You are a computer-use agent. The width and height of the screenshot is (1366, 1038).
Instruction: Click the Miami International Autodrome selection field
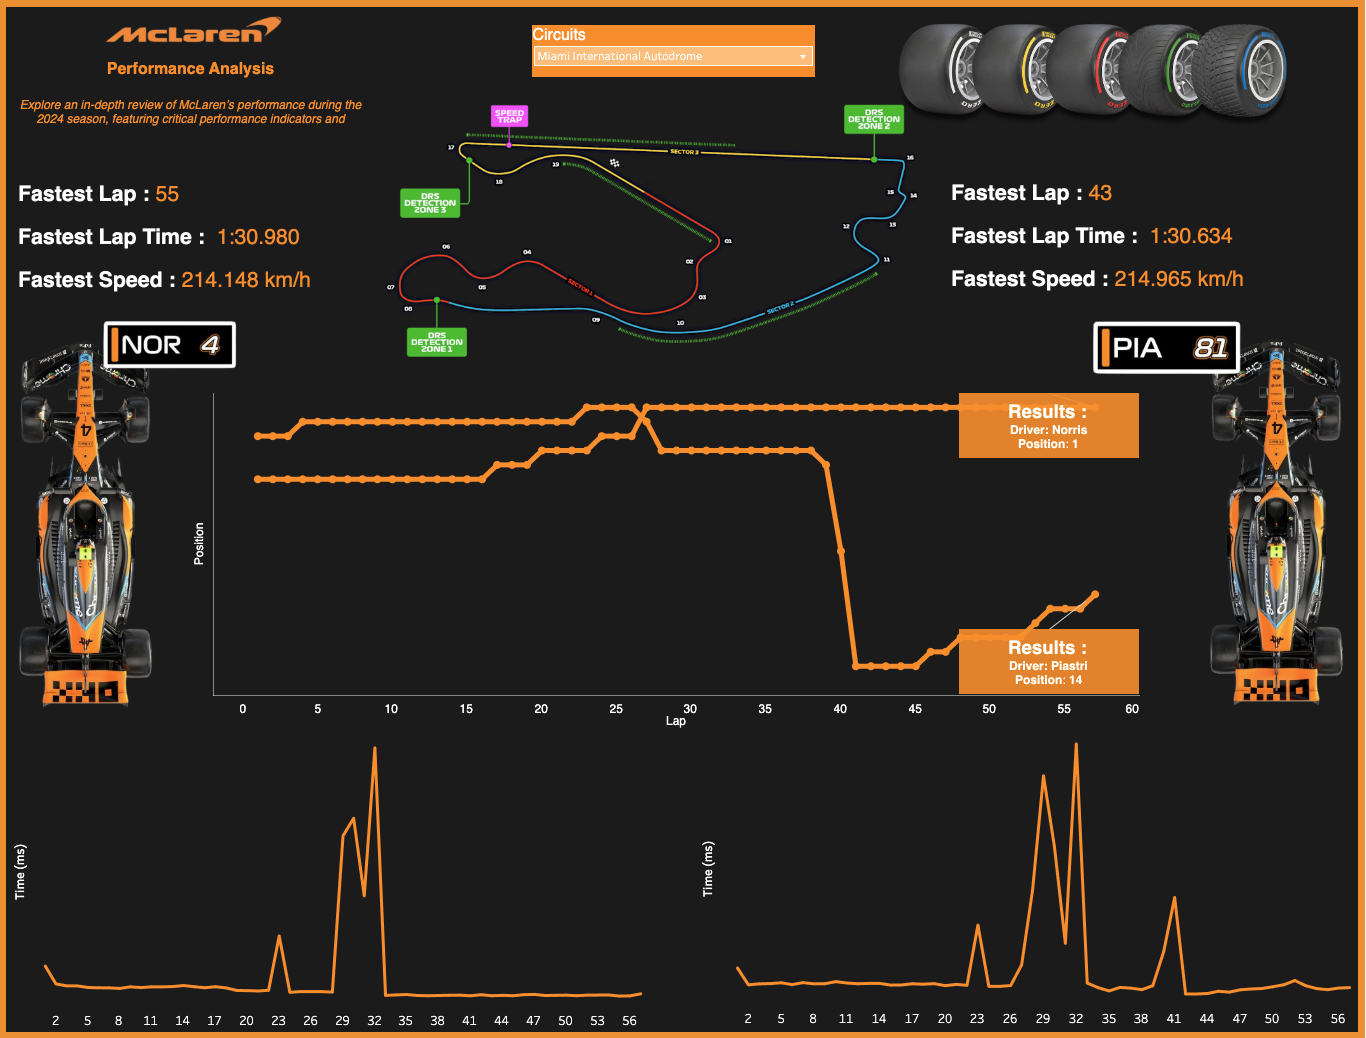click(x=665, y=57)
